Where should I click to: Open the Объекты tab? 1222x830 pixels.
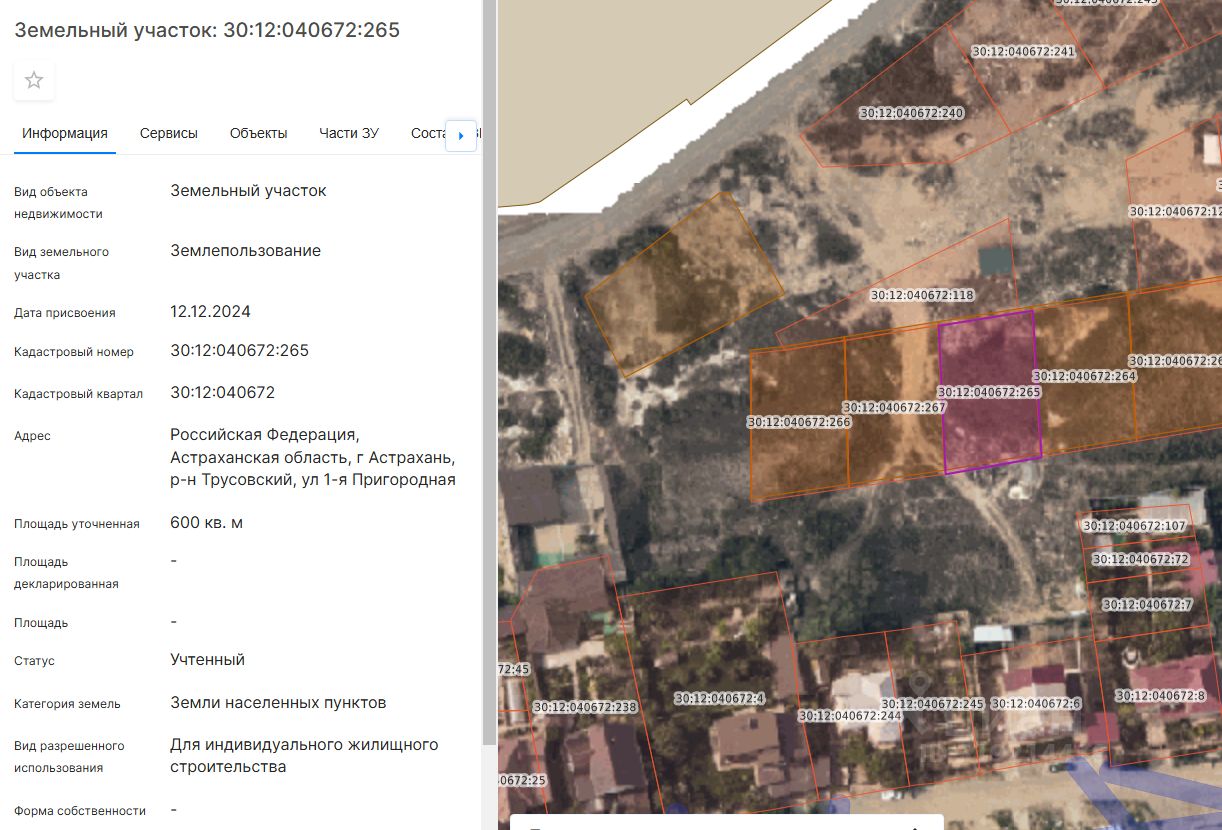pos(258,133)
